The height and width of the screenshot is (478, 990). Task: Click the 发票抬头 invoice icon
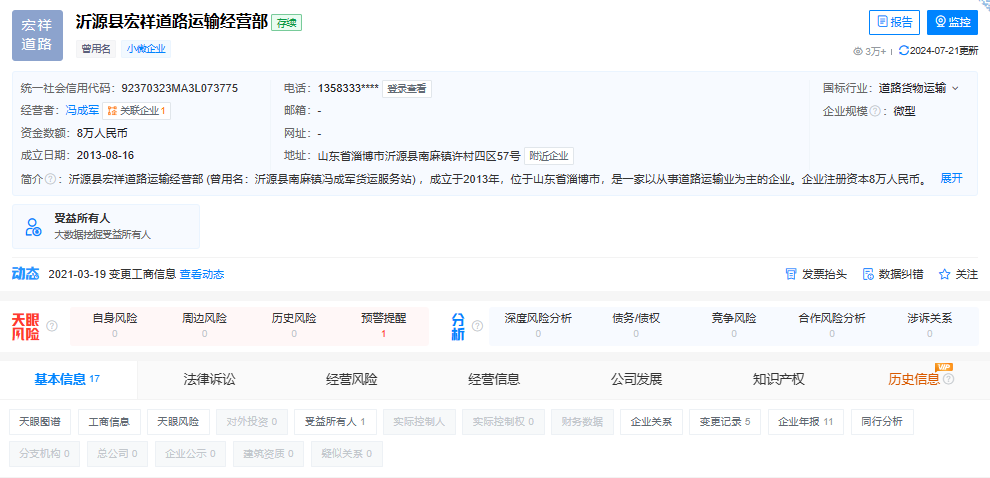[790, 274]
